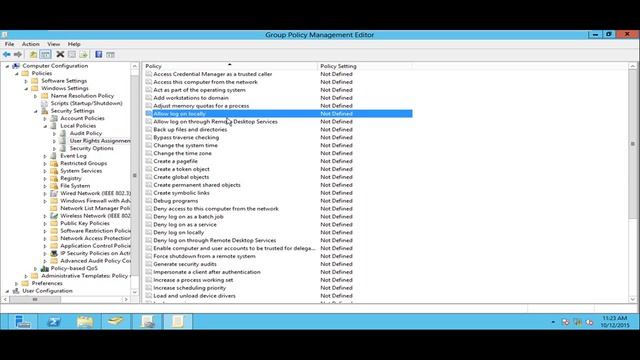Select the 'Allow log on locally' policy

pos(278,113)
